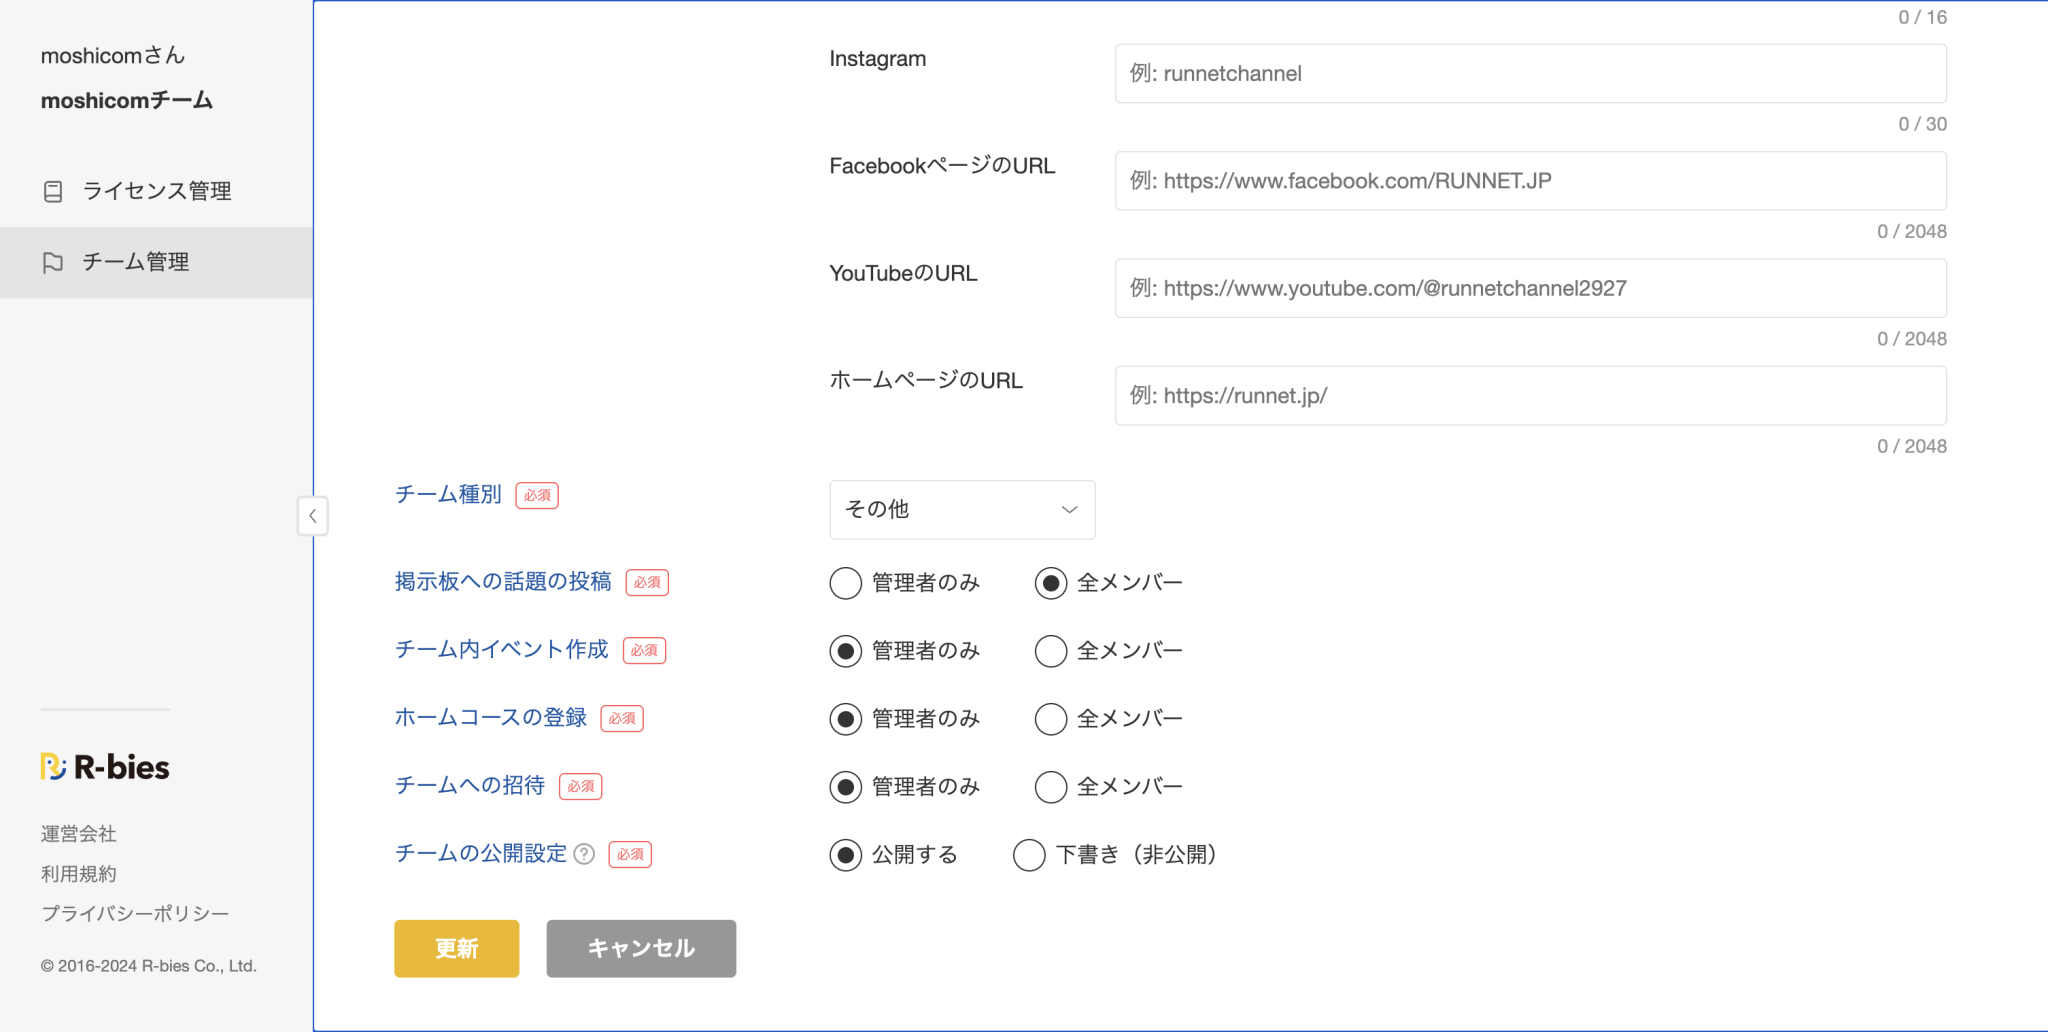
Task: Click the team management flag icon
Action: (53, 262)
